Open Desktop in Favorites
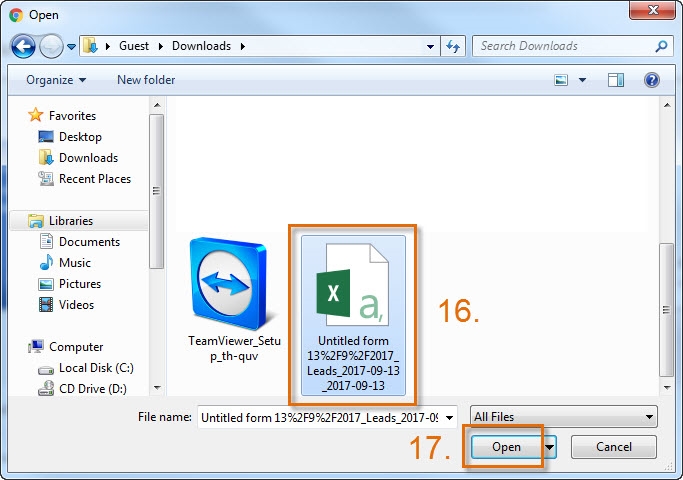Image resolution: width=683 pixels, height=480 pixels. tap(80, 137)
